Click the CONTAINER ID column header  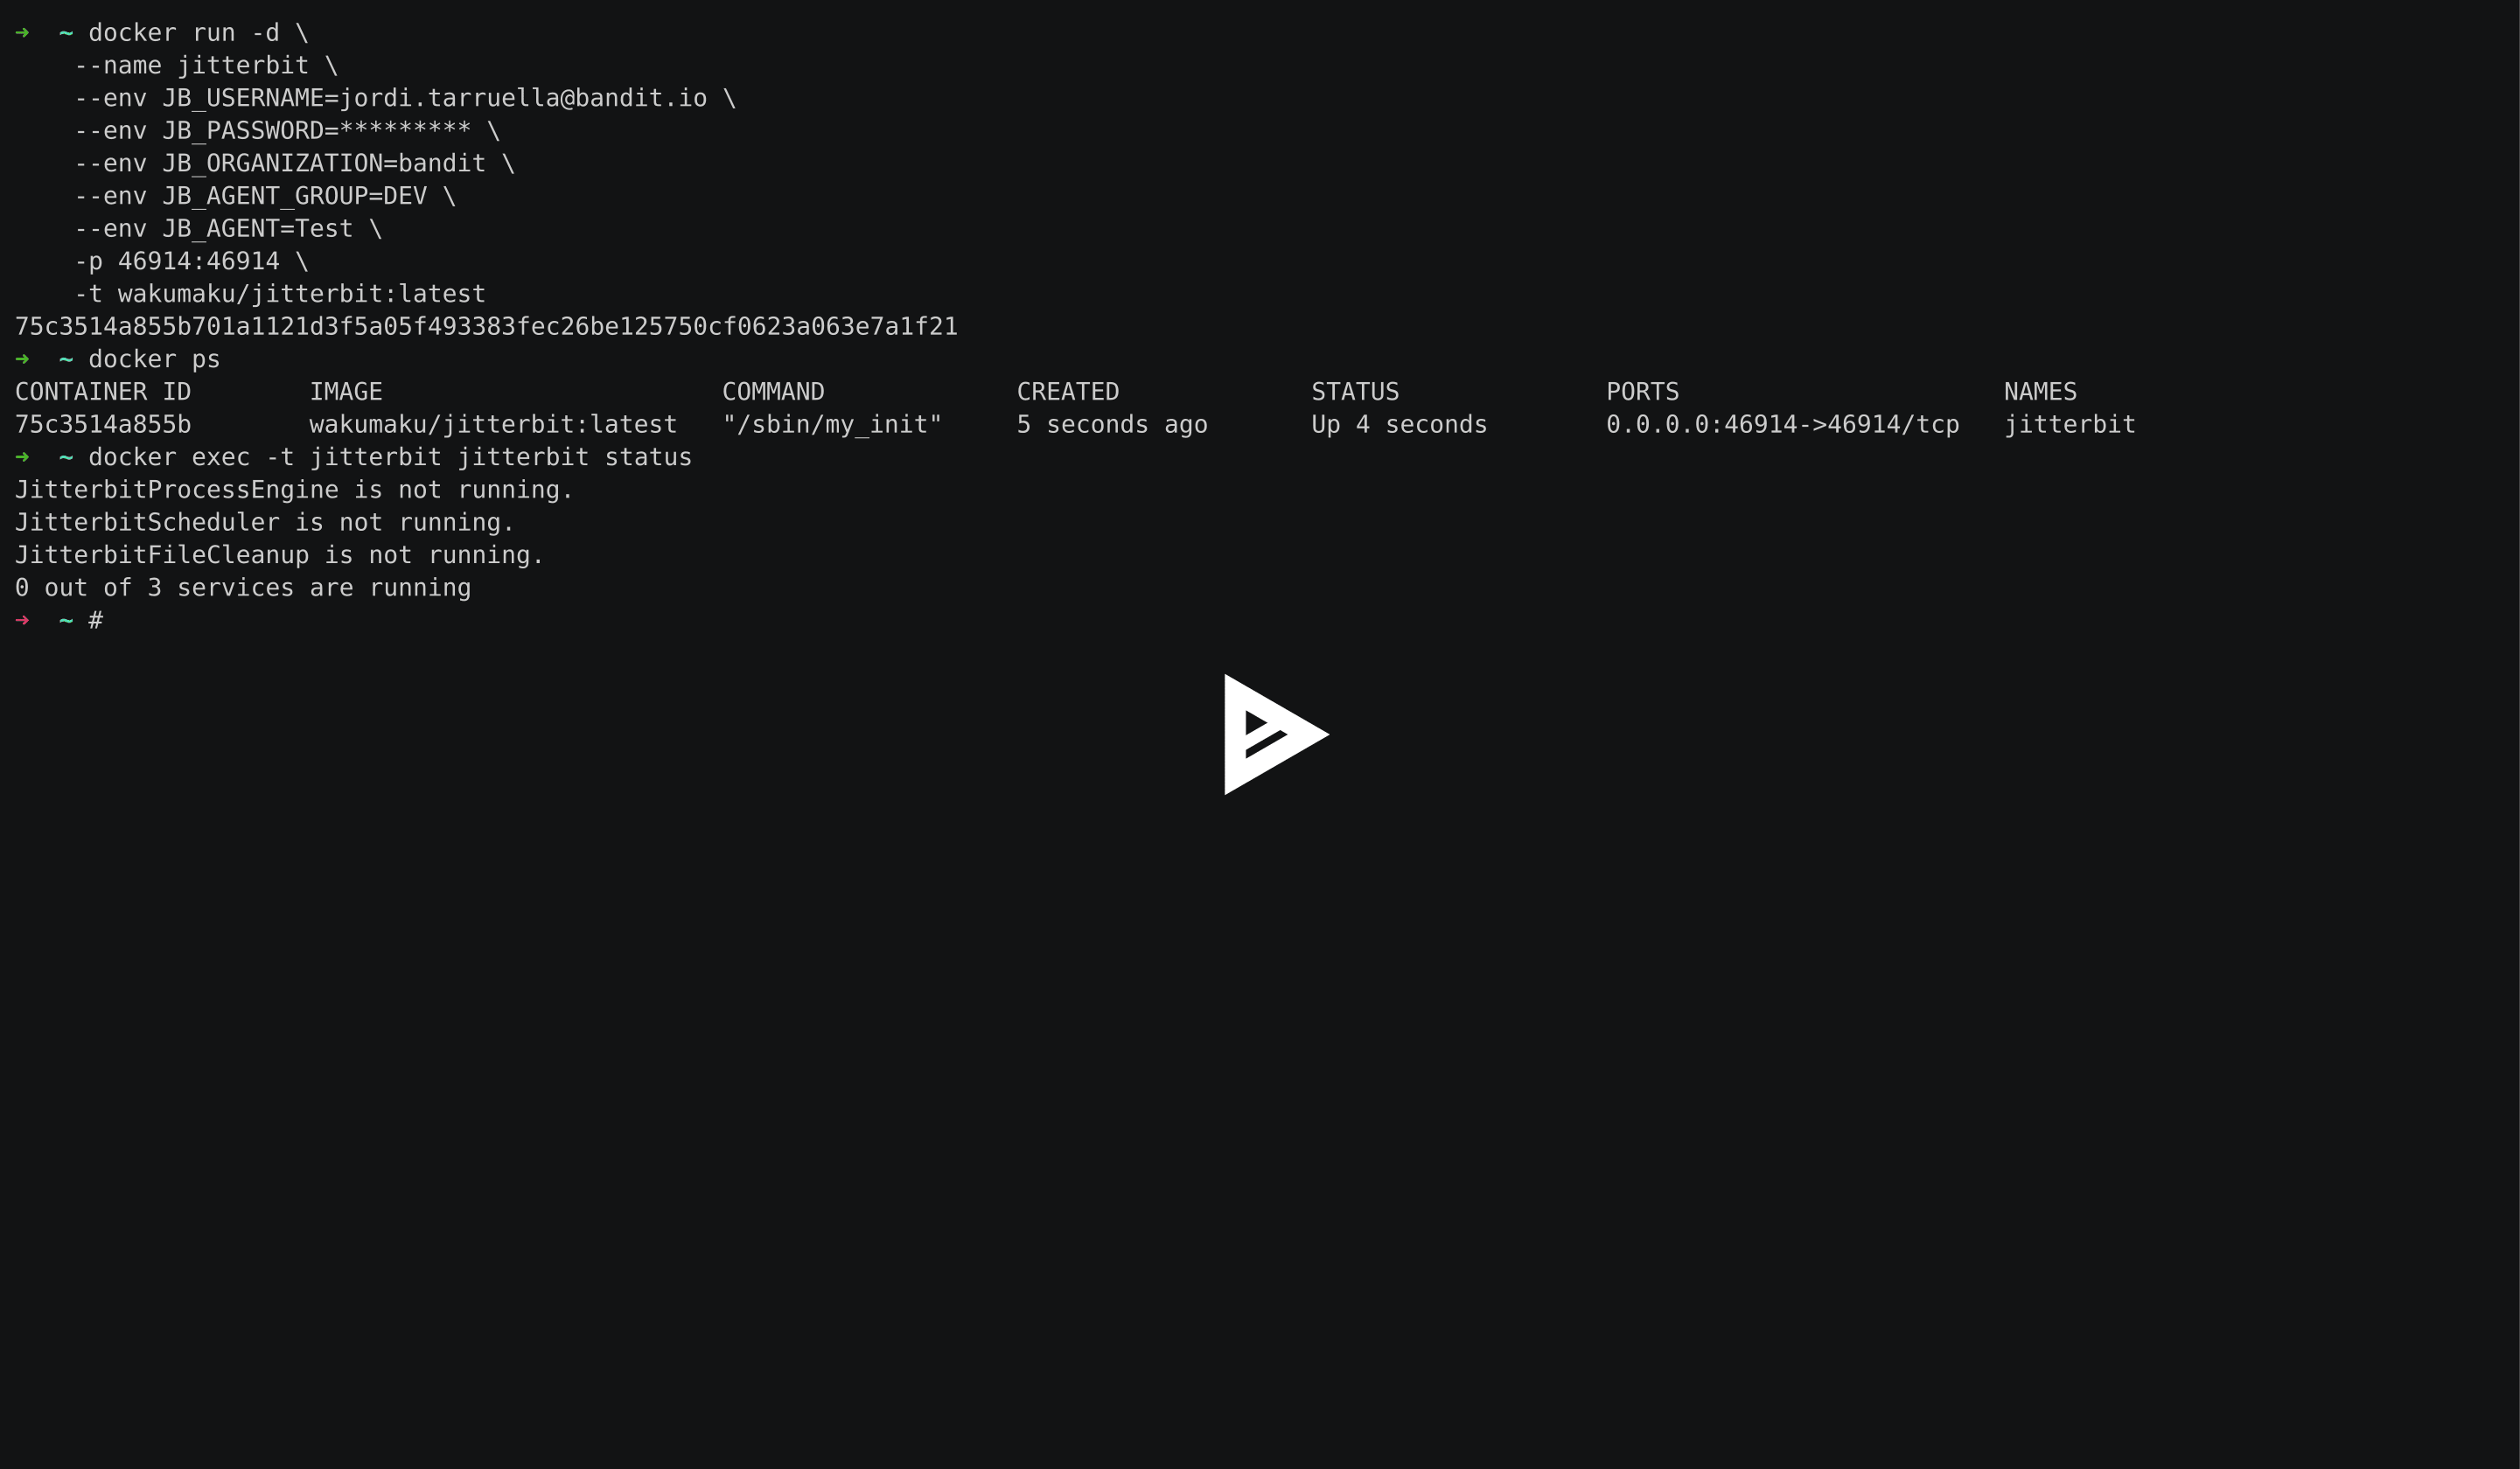[x=103, y=392]
